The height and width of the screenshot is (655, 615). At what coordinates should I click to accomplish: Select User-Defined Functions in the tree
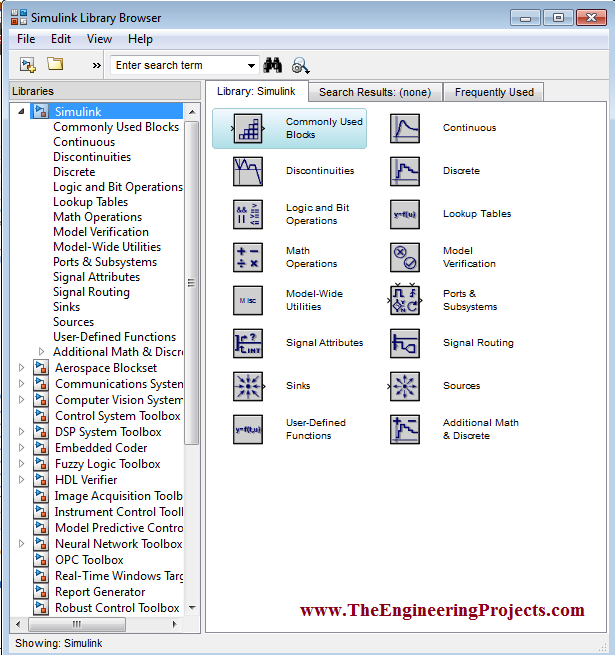coord(114,337)
